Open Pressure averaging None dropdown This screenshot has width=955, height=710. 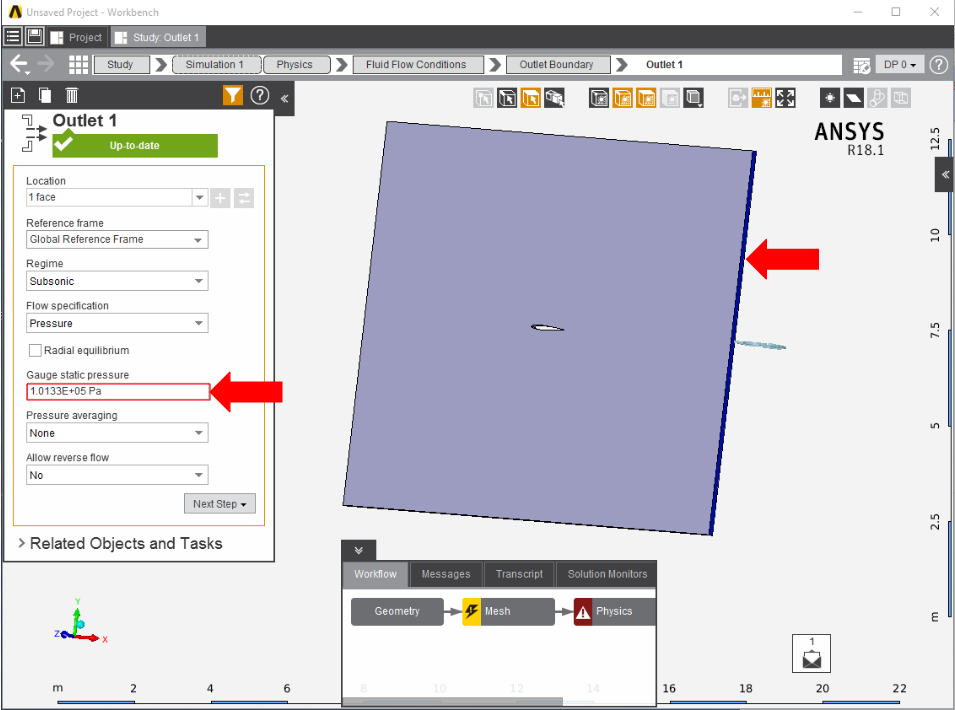(x=117, y=433)
